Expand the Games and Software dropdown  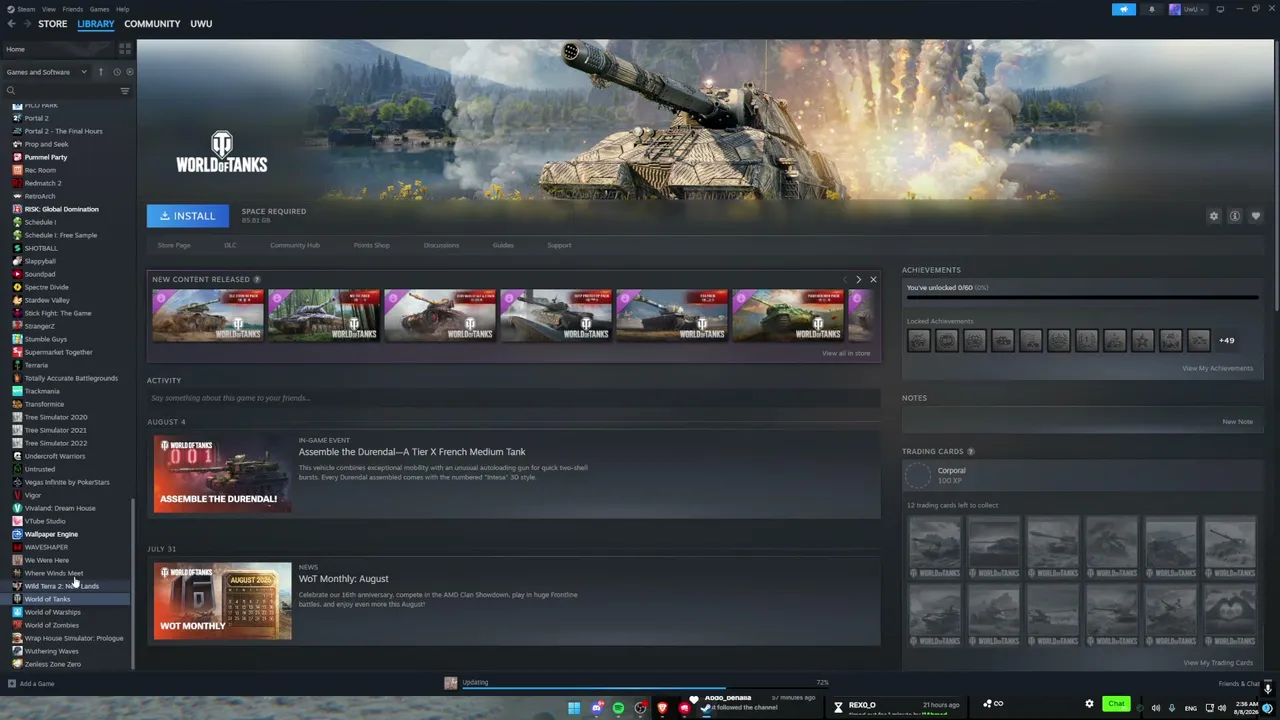46,72
